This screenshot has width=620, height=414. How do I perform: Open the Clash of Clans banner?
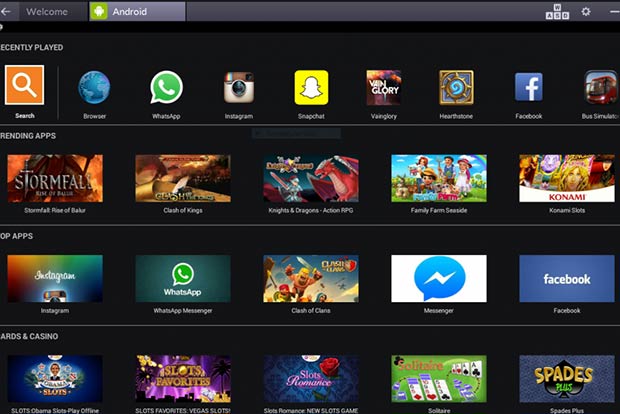click(311, 279)
